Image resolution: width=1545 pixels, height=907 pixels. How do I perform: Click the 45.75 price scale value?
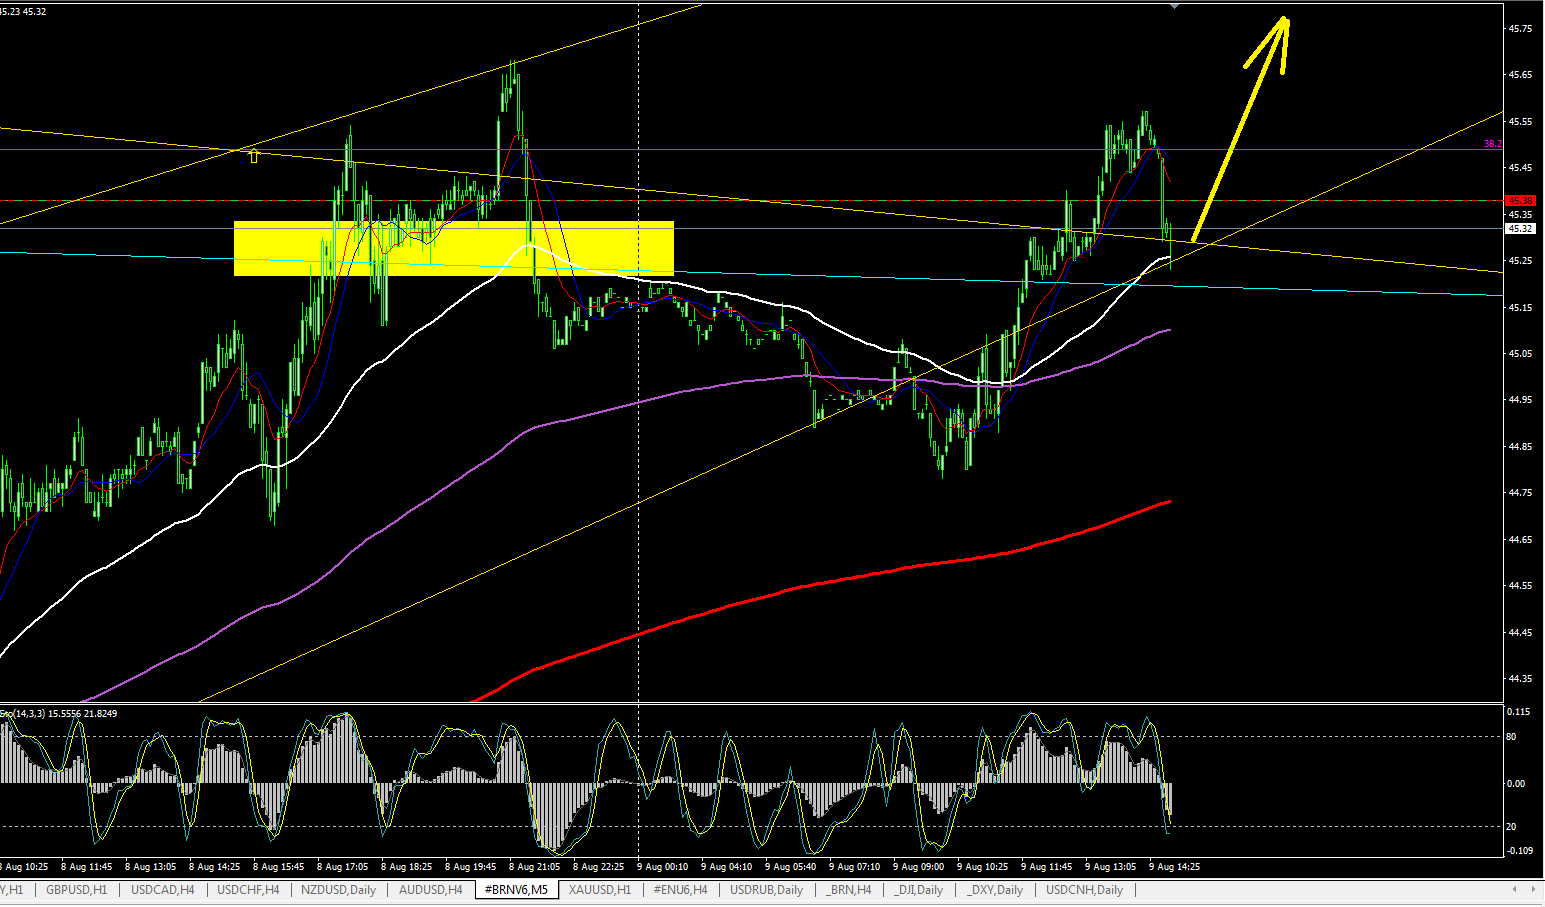click(x=1520, y=29)
